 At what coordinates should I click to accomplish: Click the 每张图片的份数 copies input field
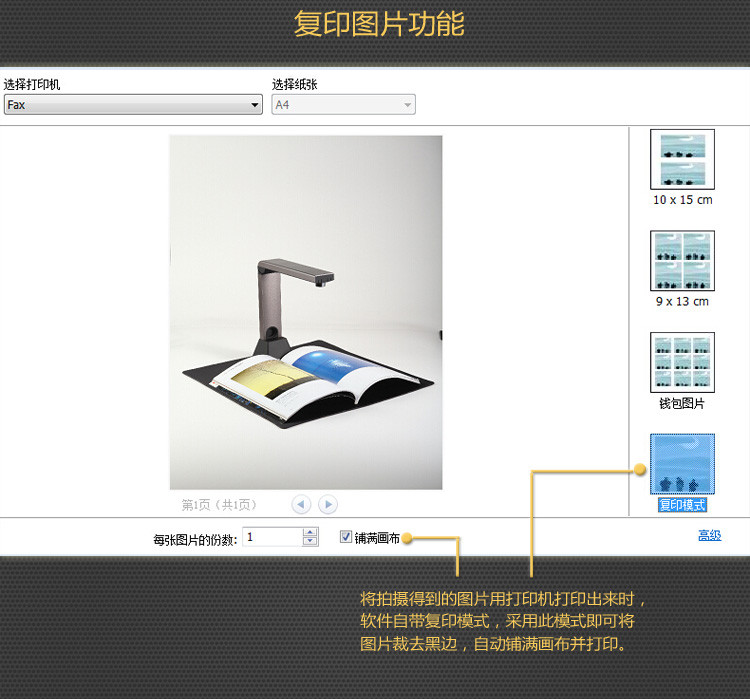271,537
